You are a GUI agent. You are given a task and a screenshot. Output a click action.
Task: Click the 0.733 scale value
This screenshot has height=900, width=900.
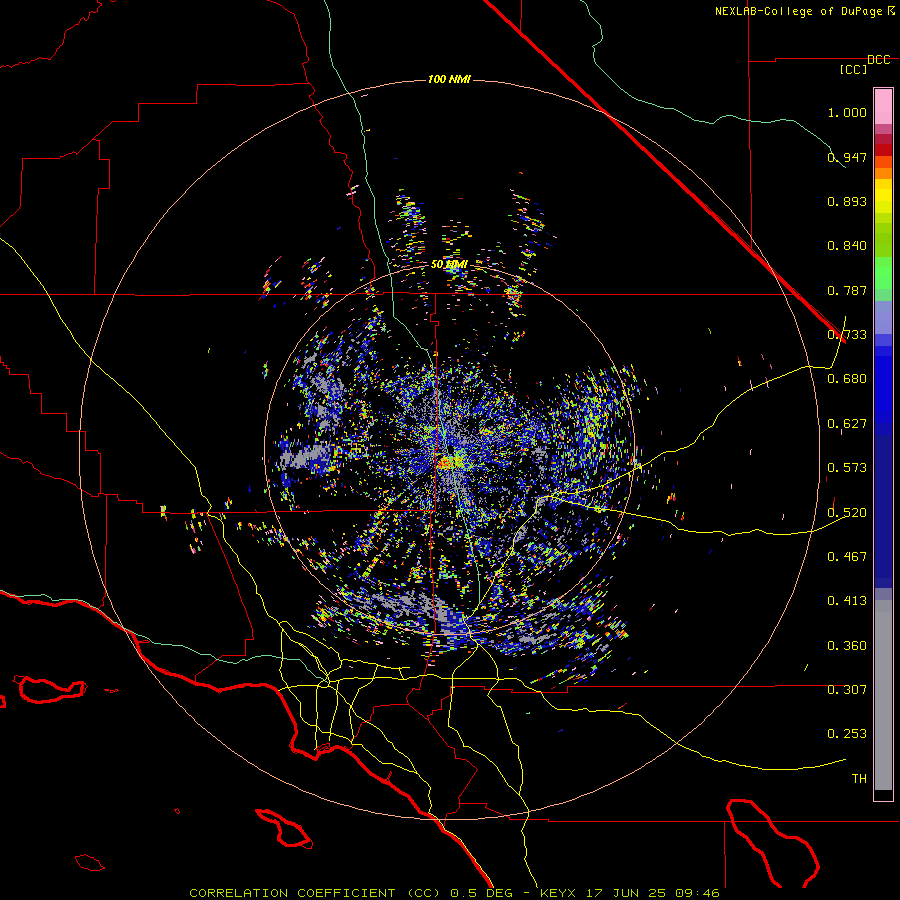pos(847,335)
